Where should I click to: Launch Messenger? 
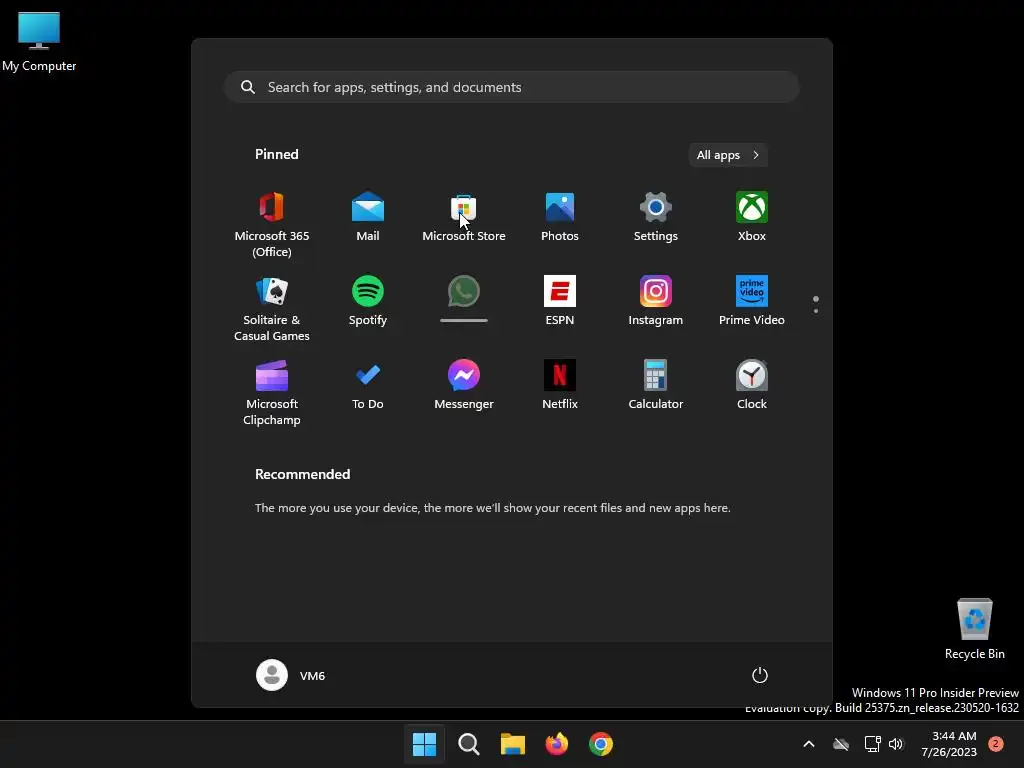tap(464, 385)
